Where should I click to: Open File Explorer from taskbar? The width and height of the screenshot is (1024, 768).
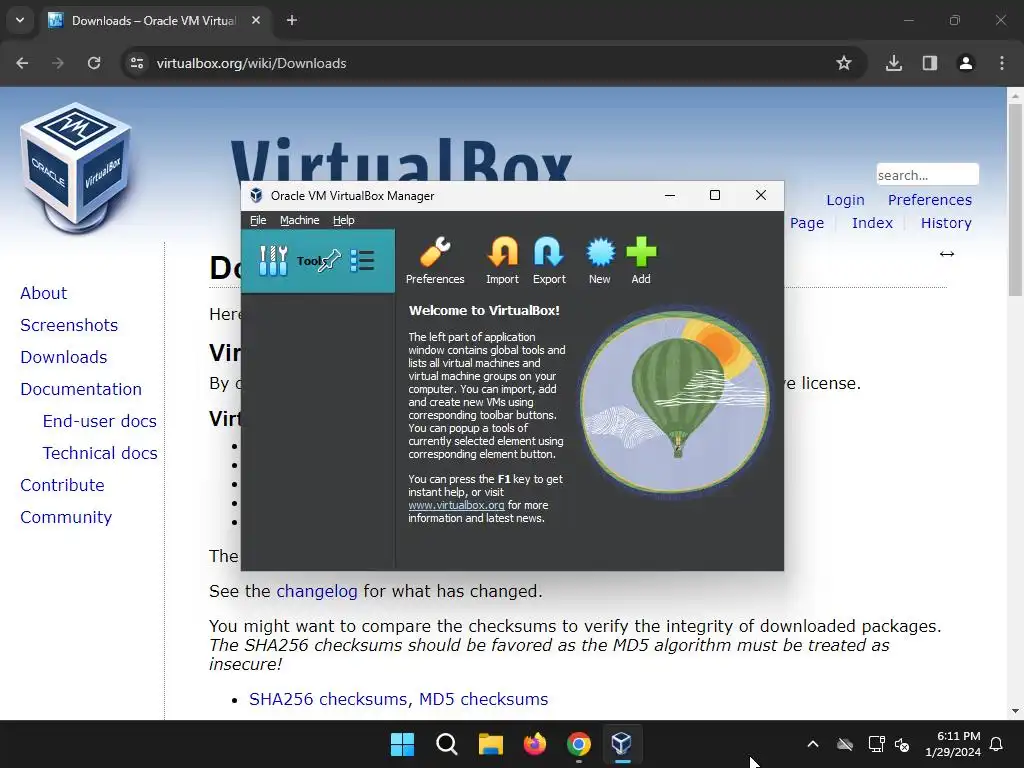[x=490, y=744]
